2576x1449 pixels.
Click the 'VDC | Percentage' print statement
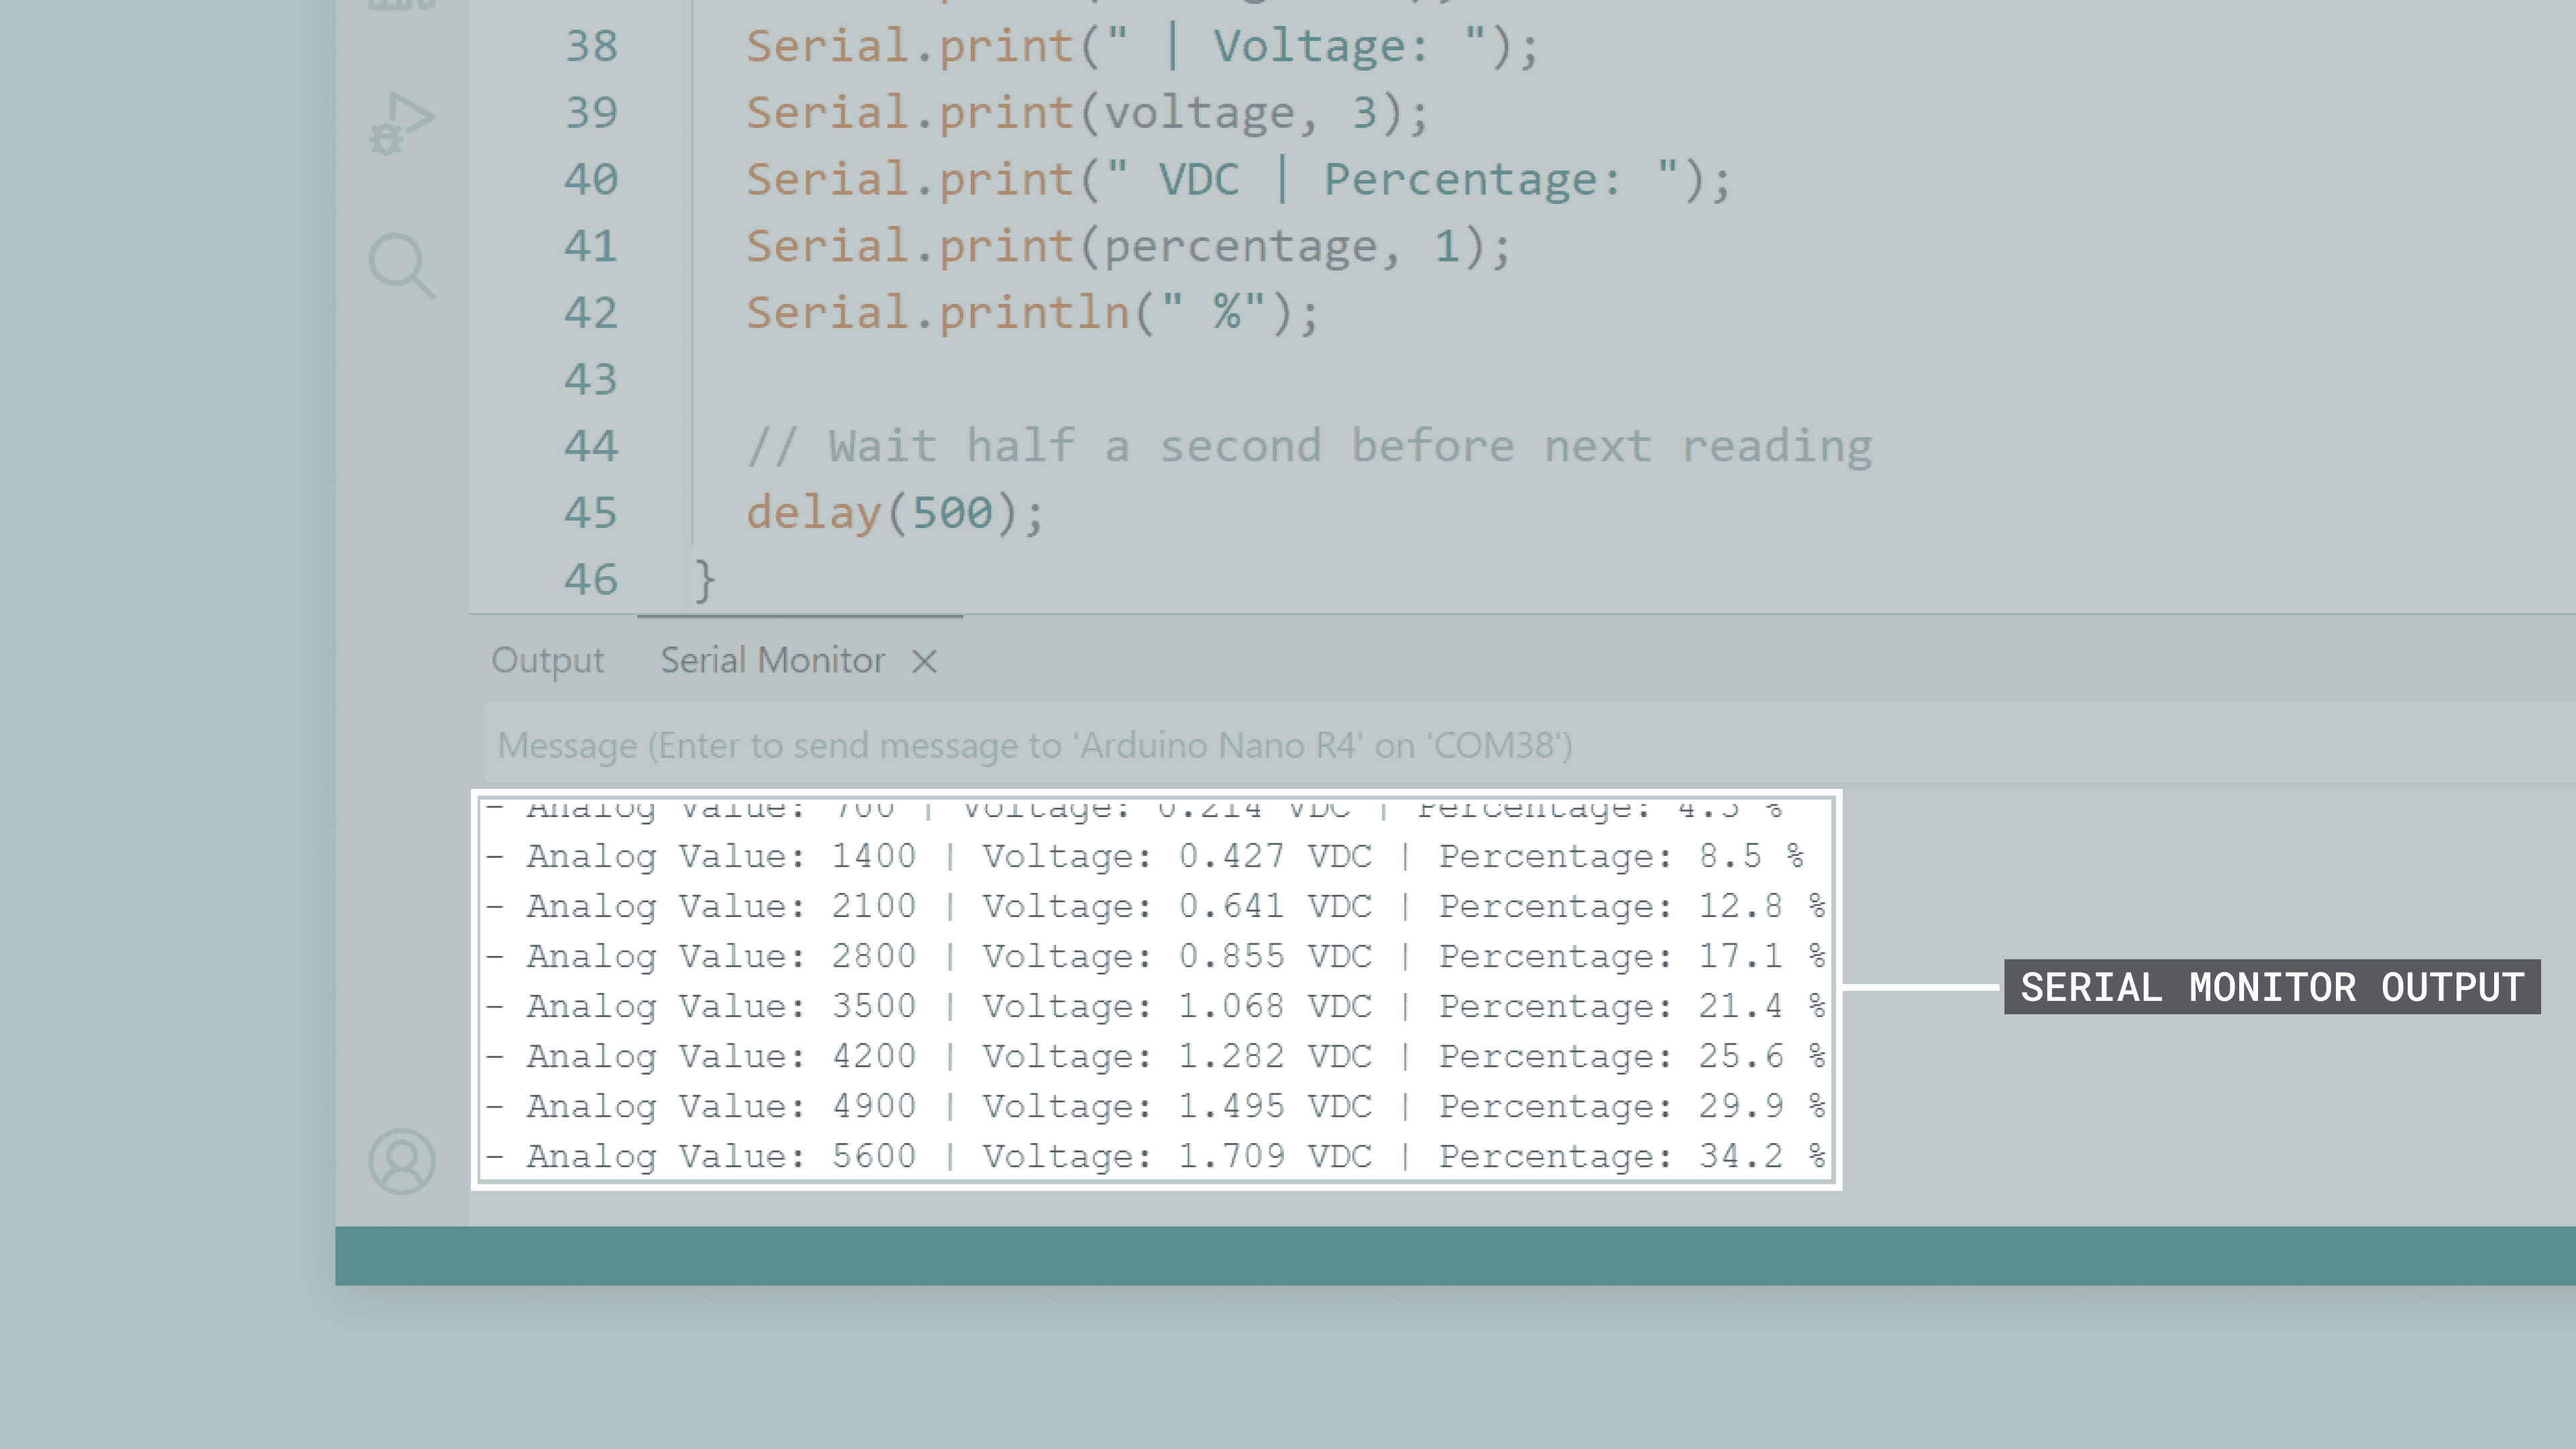pos(1238,180)
